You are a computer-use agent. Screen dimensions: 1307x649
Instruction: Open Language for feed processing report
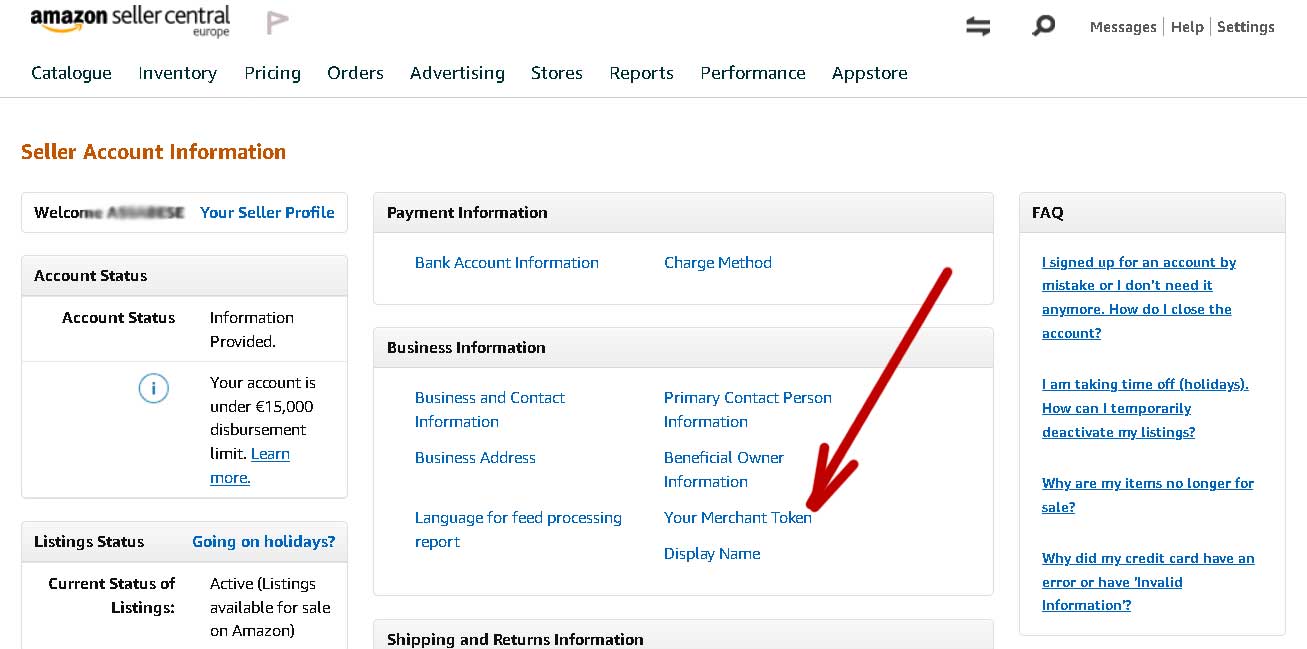(518, 529)
